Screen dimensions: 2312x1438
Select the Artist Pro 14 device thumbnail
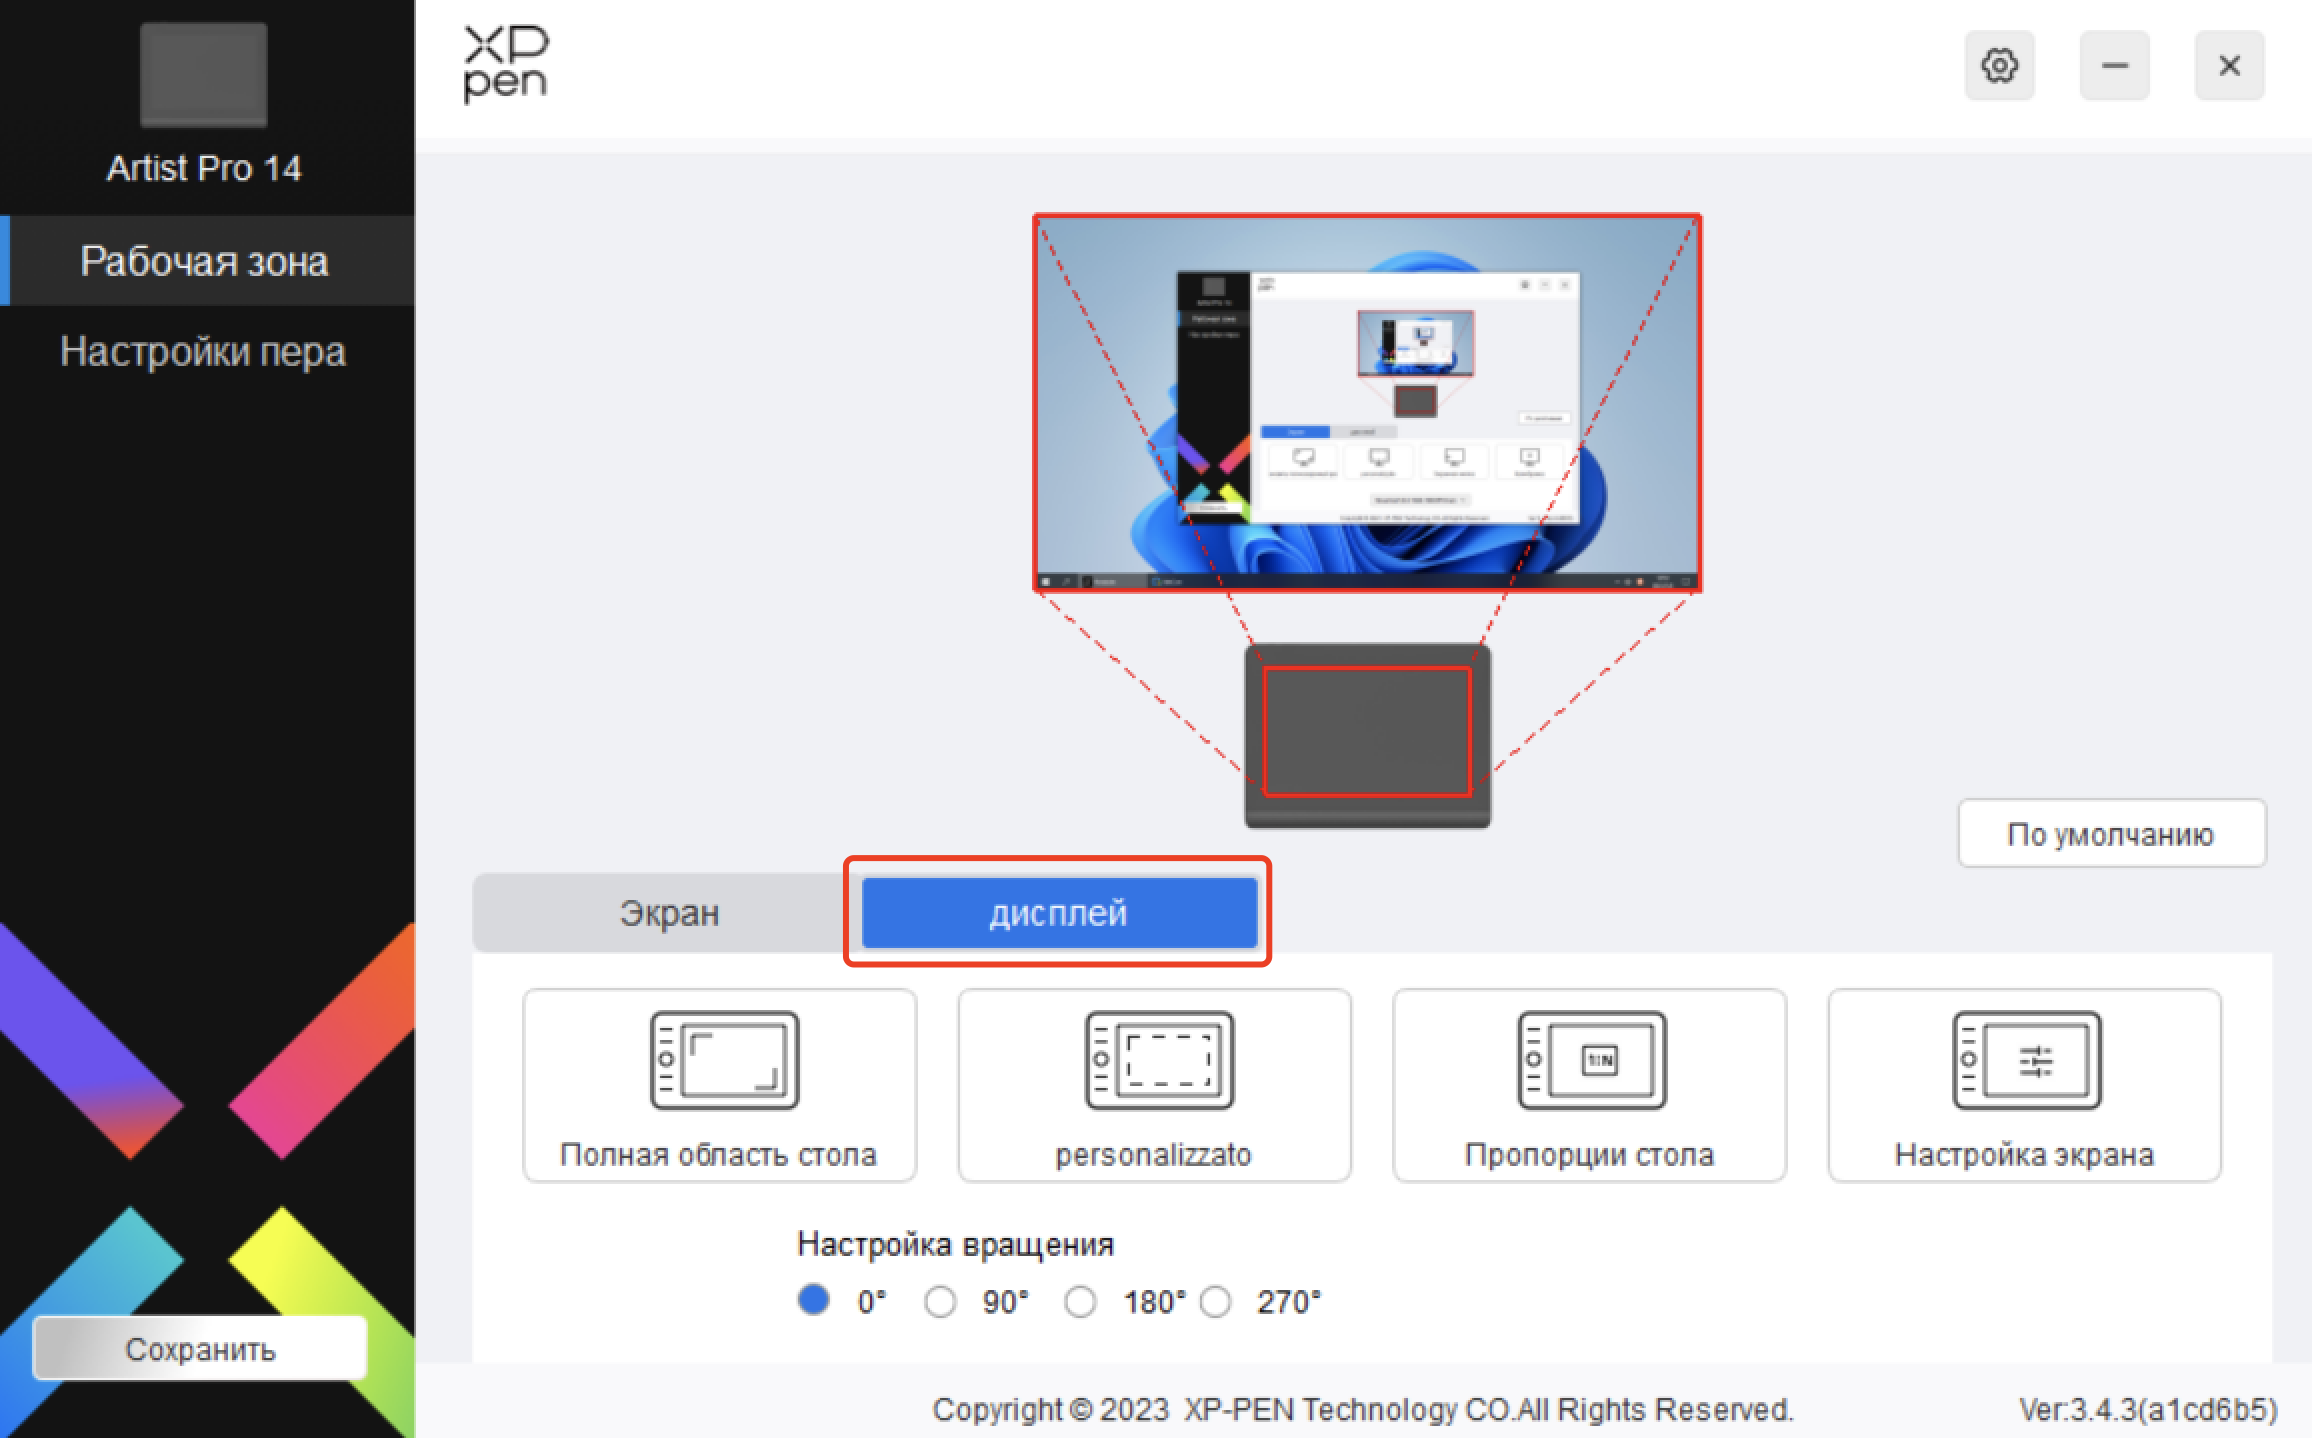click(x=204, y=75)
